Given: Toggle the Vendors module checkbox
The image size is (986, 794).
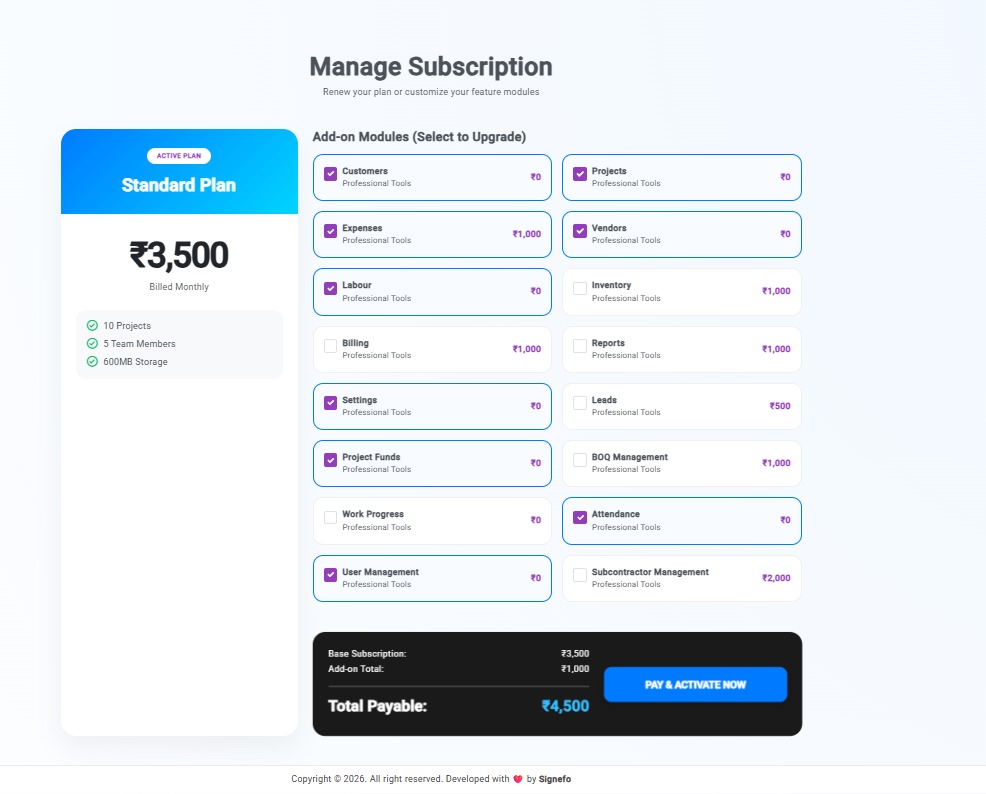Looking at the screenshot, I should click(x=580, y=231).
